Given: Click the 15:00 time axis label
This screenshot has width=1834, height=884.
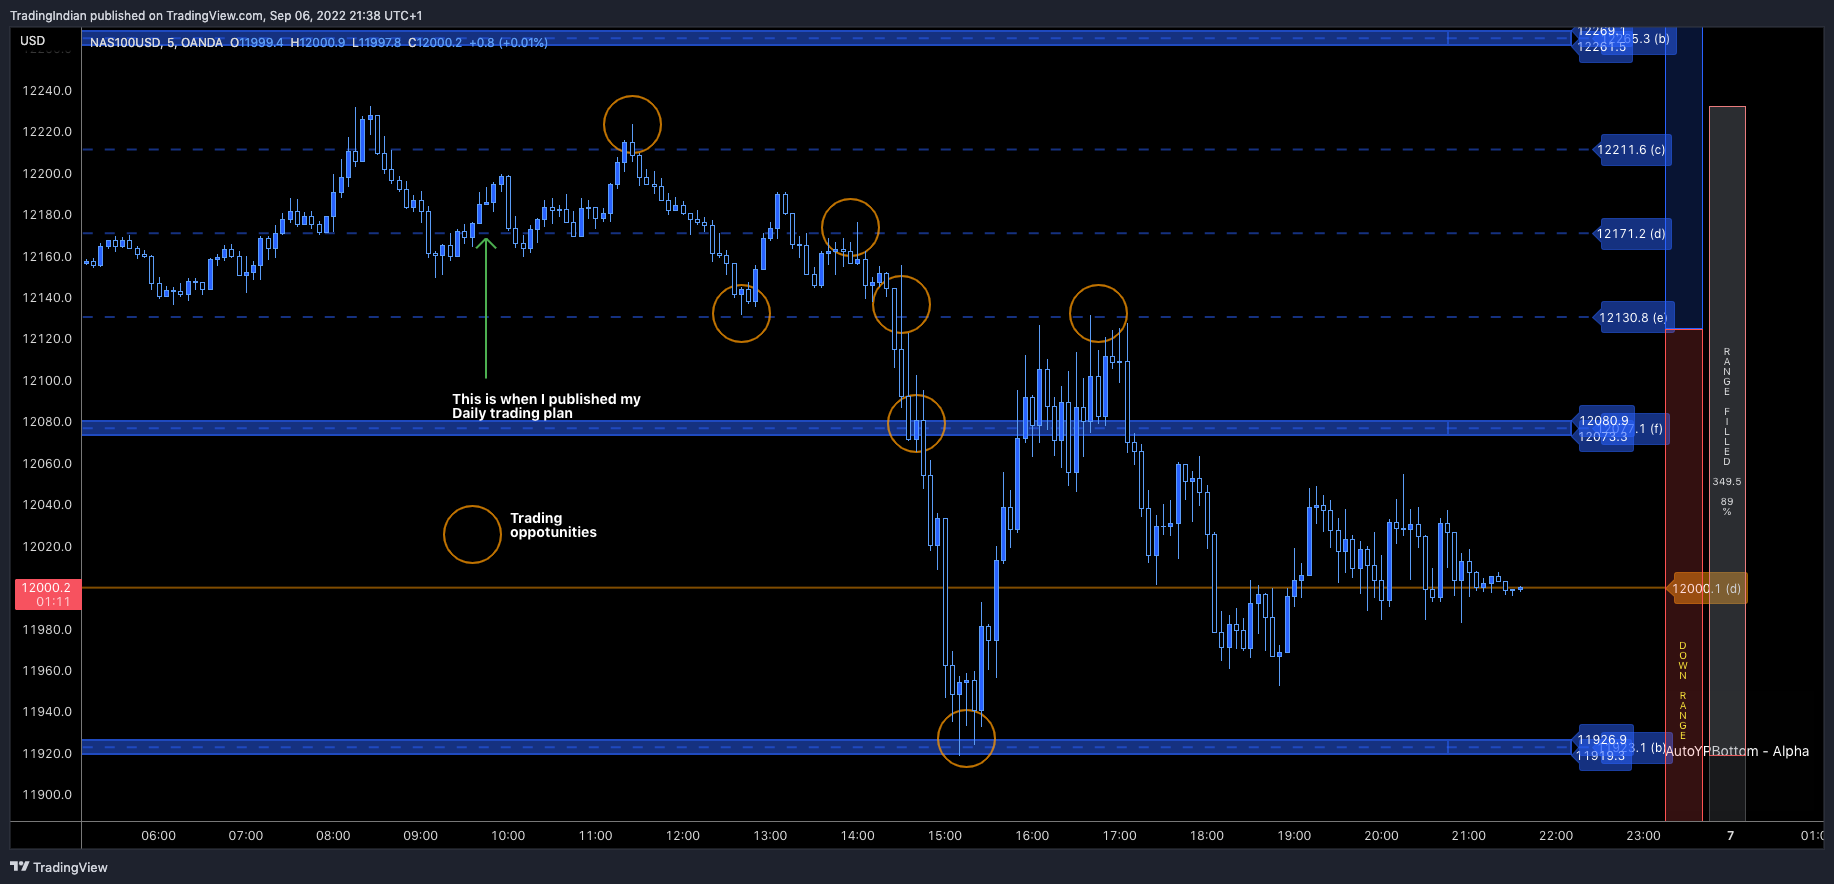Looking at the screenshot, I should pyautogui.click(x=945, y=836).
